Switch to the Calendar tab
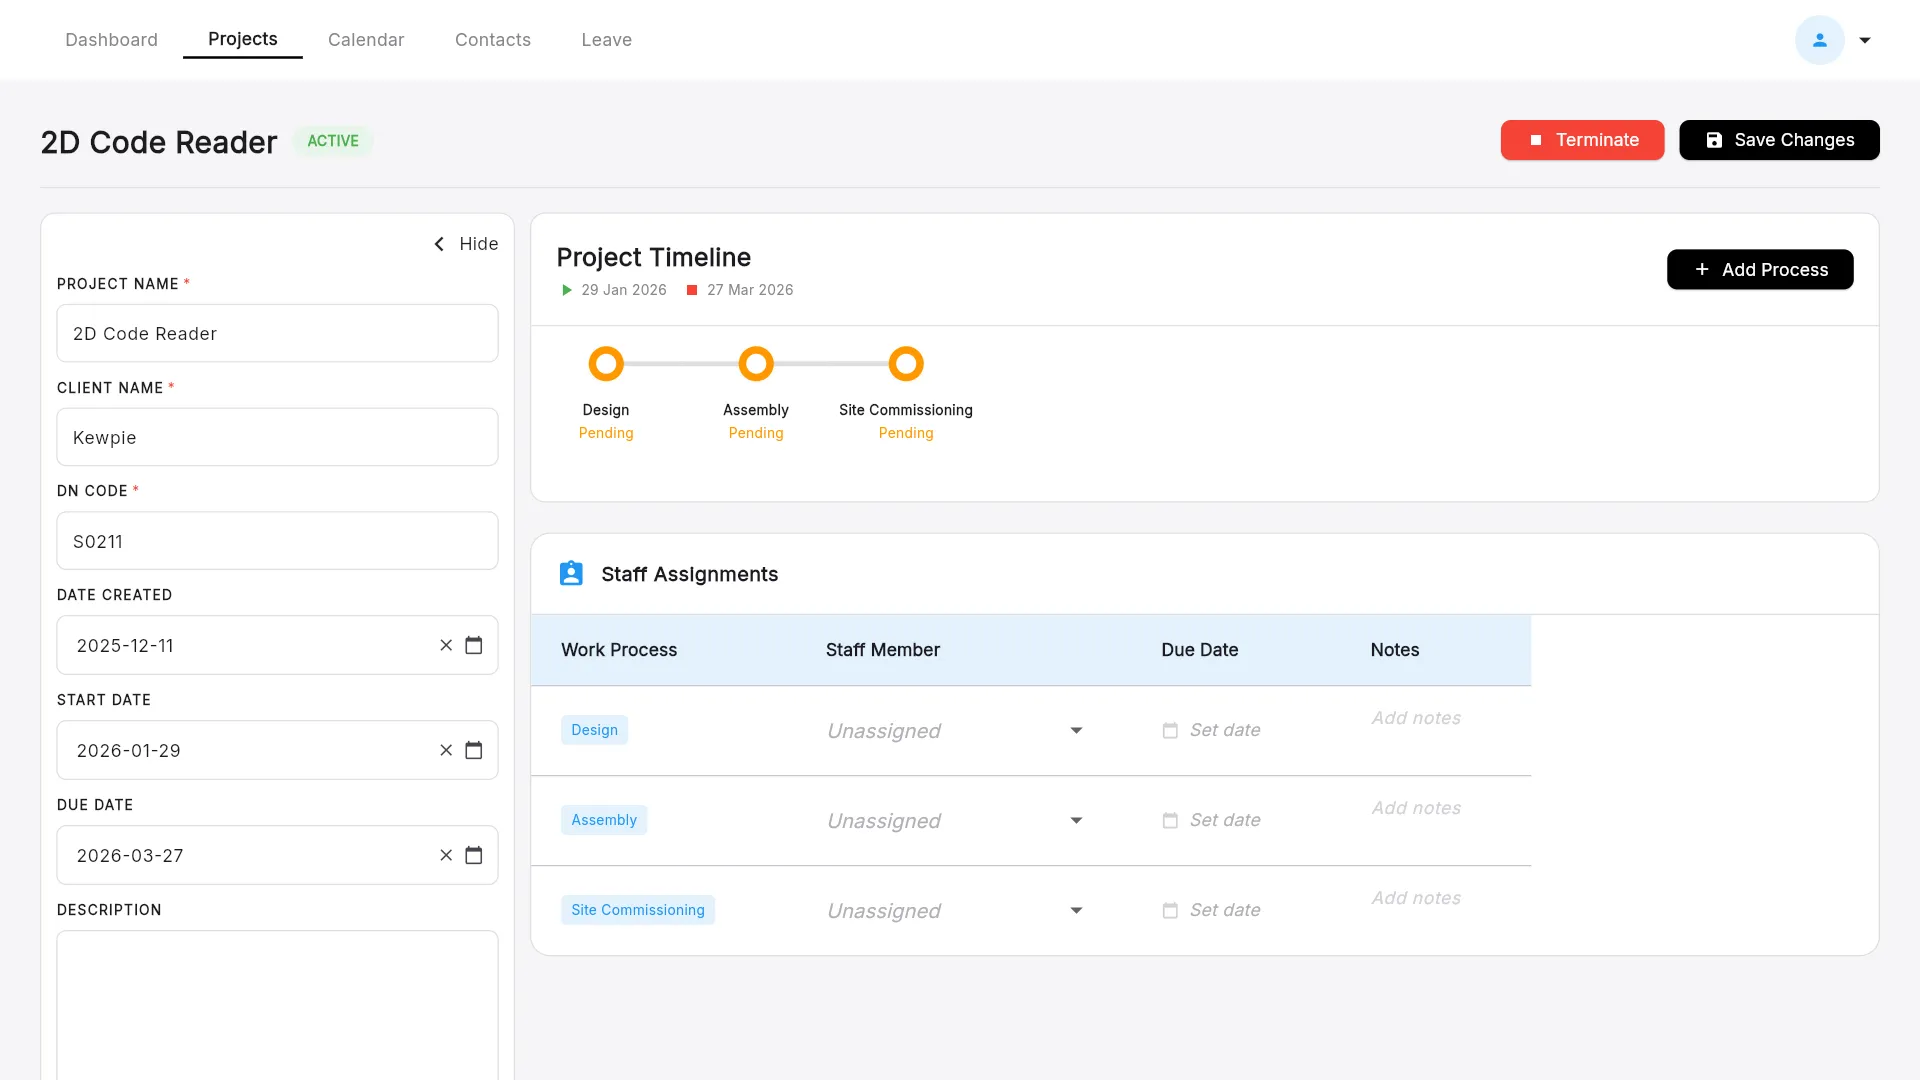The width and height of the screenshot is (1920, 1080). pyautogui.click(x=366, y=40)
